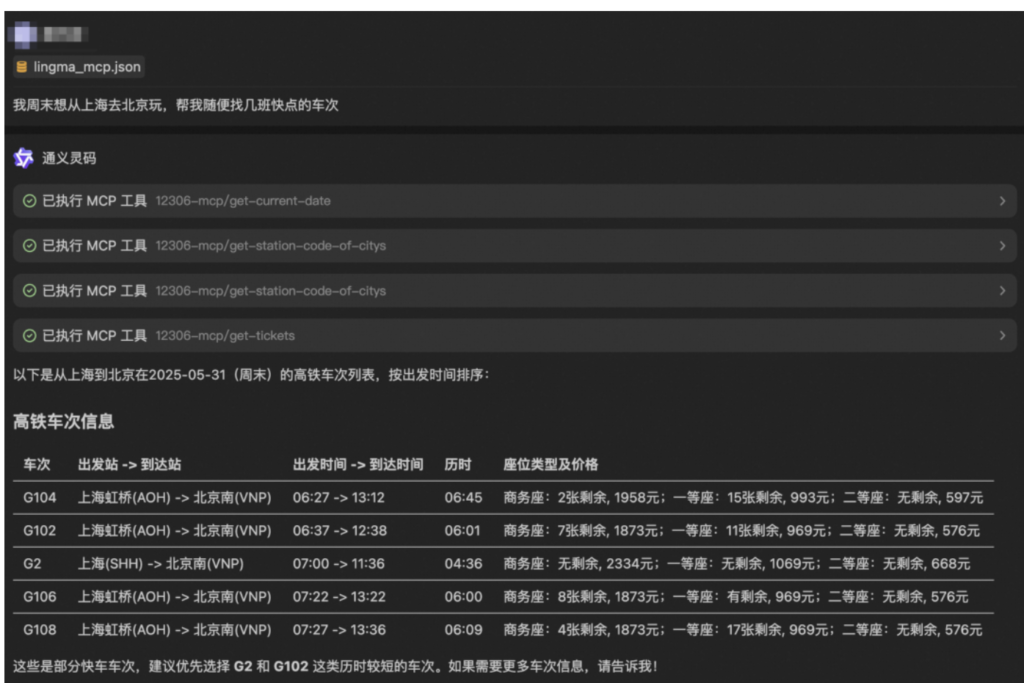Viewport: 1024px width, 683px height.
Task: Click the 座位类型及价格 column header
Action: (551, 465)
